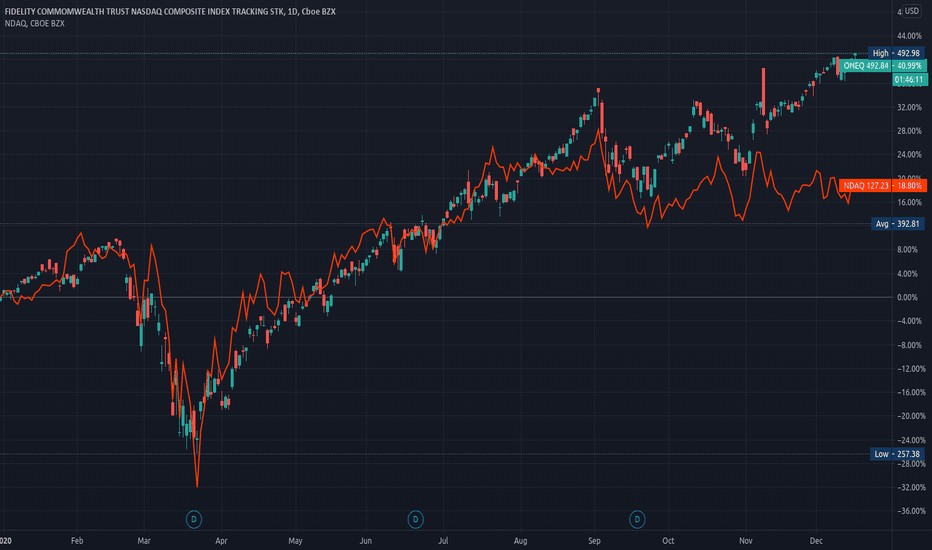Click the -20.00% axis label
The width and height of the screenshot is (932, 550).
point(909,416)
